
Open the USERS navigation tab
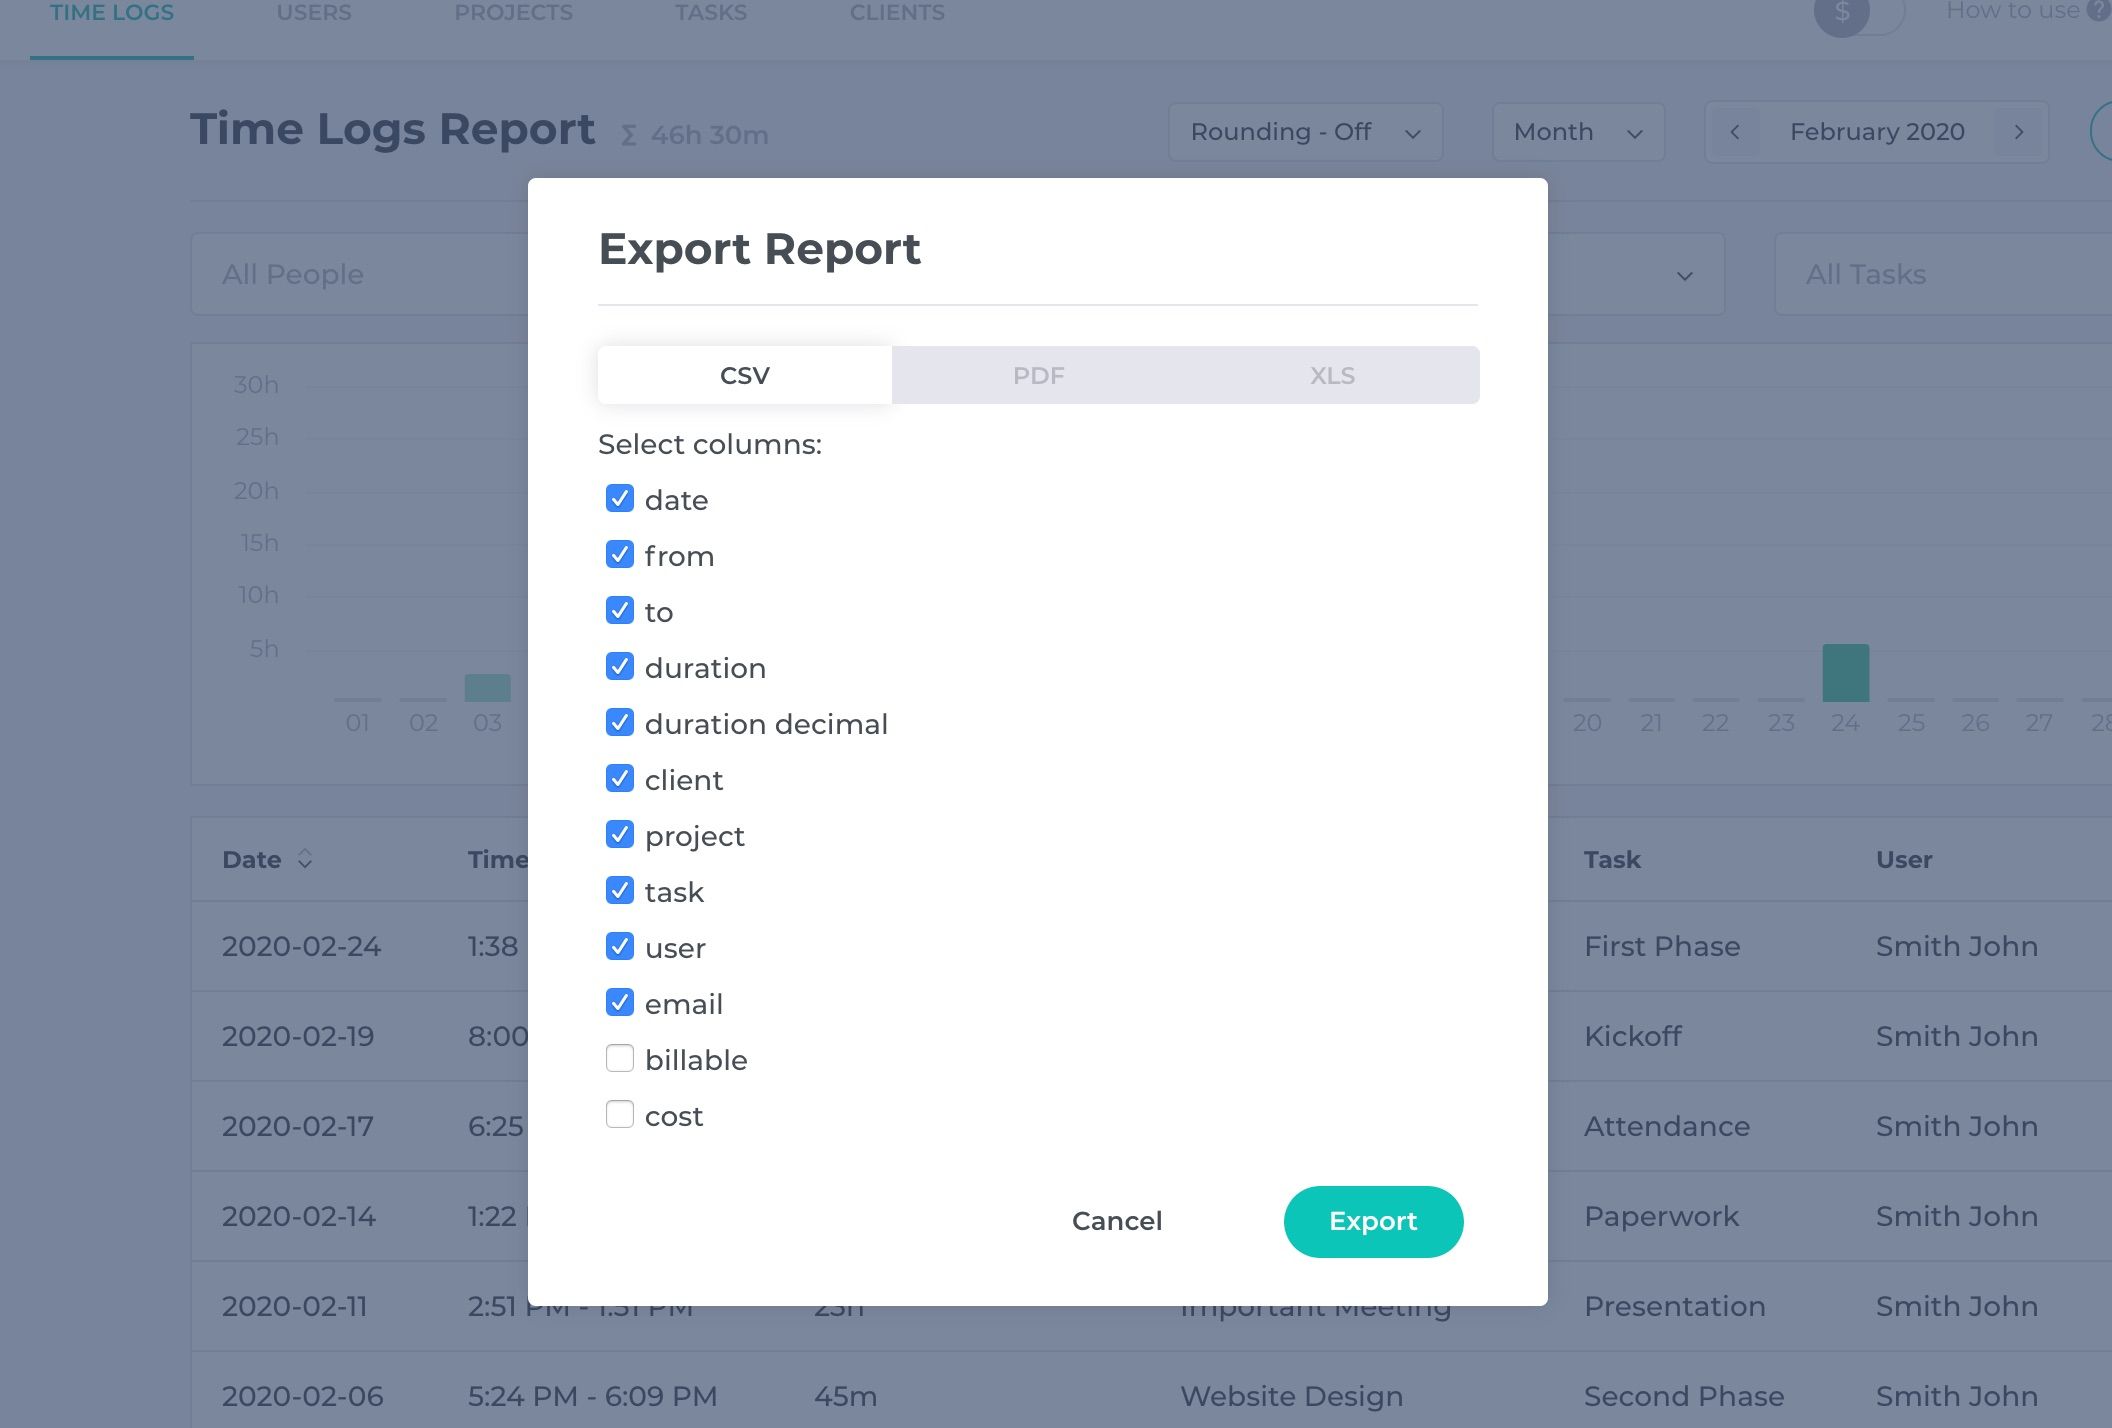click(314, 14)
